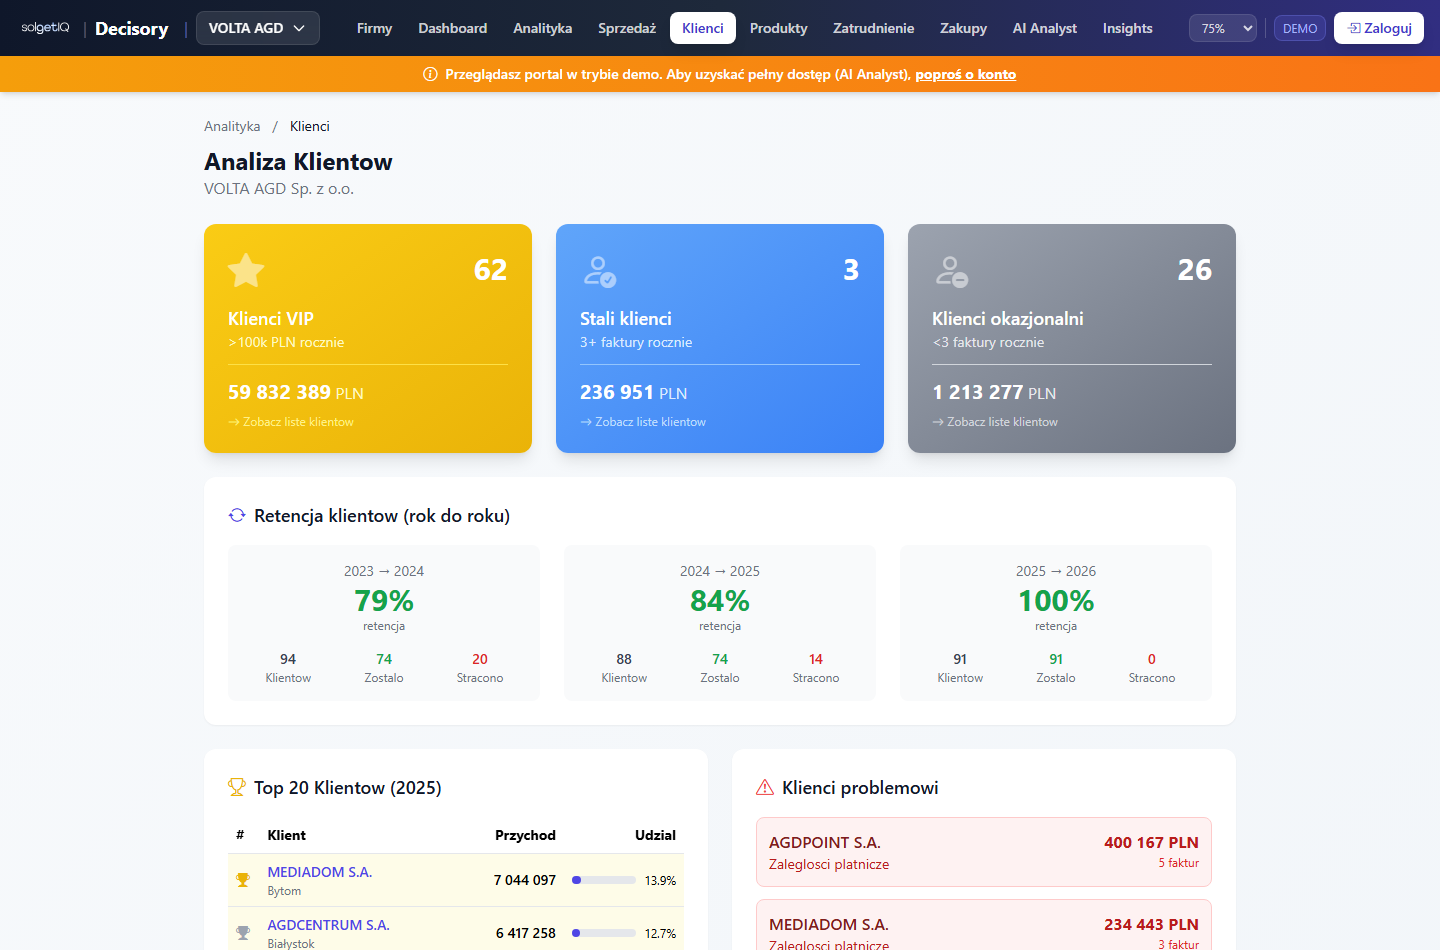Open okazjonalni 'Zobacz liste klientow' link
Image resolution: width=1440 pixels, height=950 pixels.
(995, 422)
